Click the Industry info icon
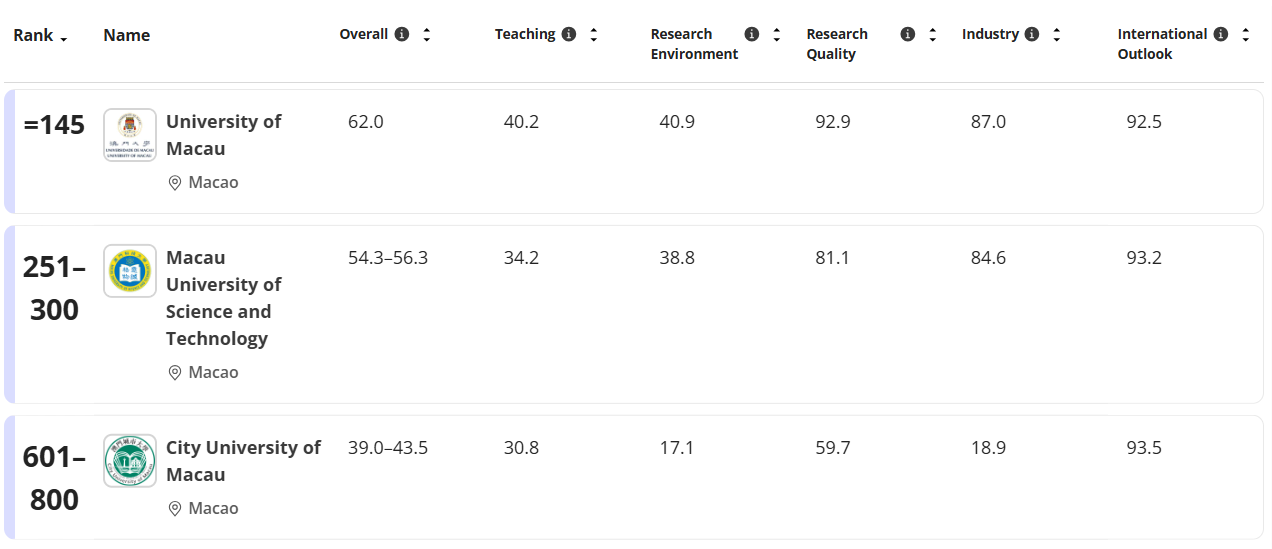Image resolution: width=1272 pixels, height=549 pixels. (1032, 34)
